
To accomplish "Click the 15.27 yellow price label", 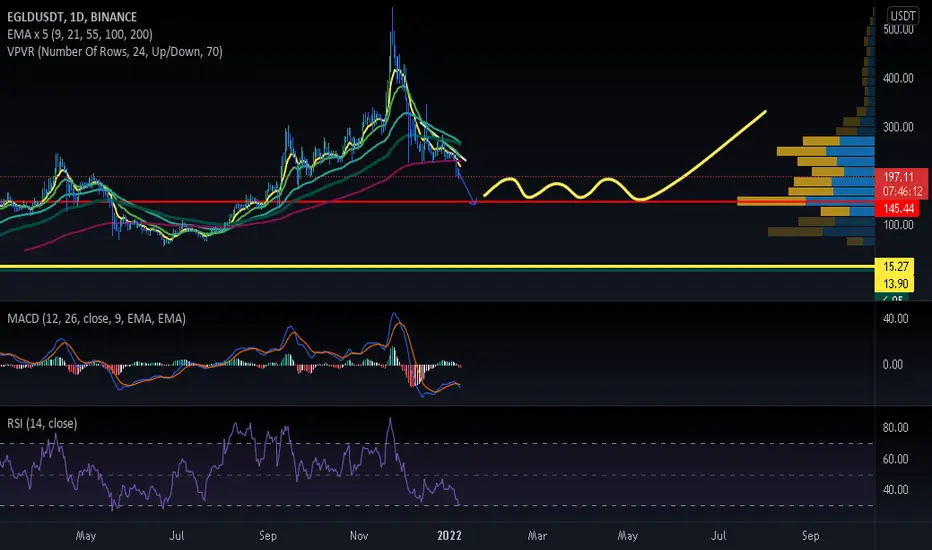I will (x=895, y=266).
